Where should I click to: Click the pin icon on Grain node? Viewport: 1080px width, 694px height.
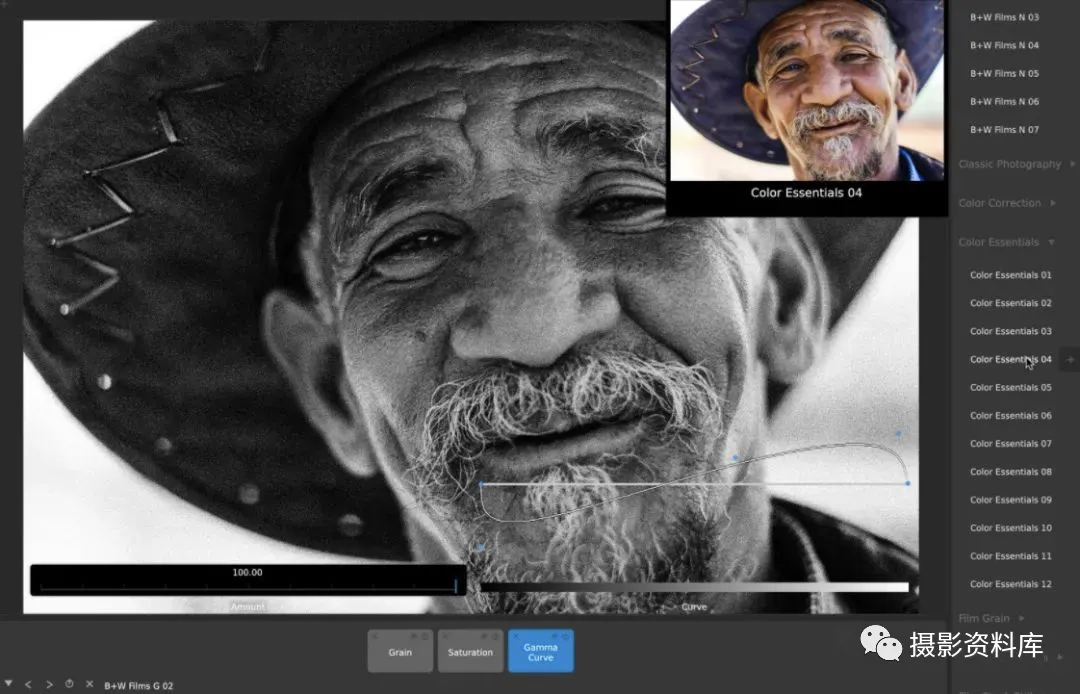(x=414, y=636)
